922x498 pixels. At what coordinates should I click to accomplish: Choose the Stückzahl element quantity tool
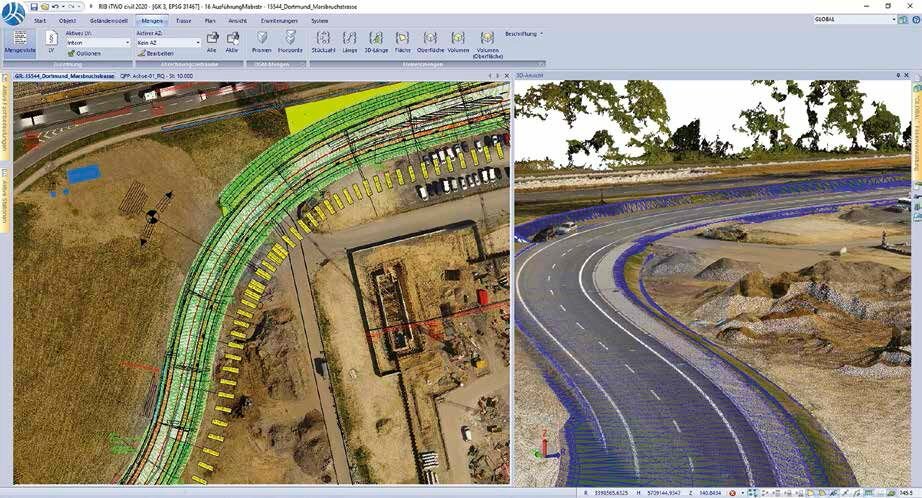click(323, 42)
